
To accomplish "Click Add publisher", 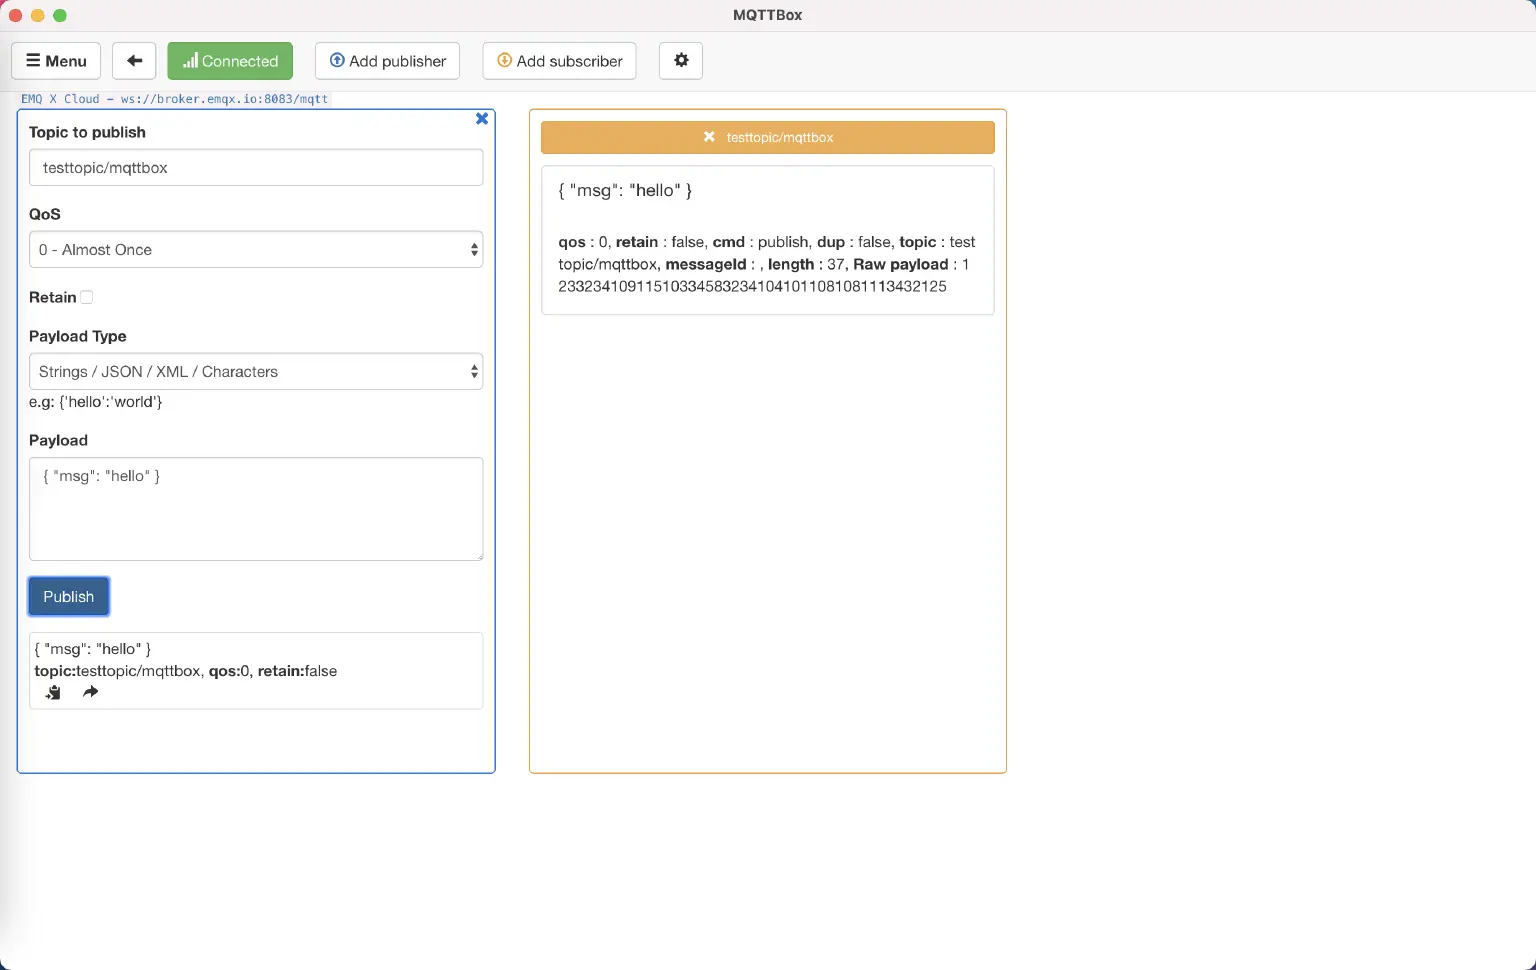I will pyautogui.click(x=388, y=61).
